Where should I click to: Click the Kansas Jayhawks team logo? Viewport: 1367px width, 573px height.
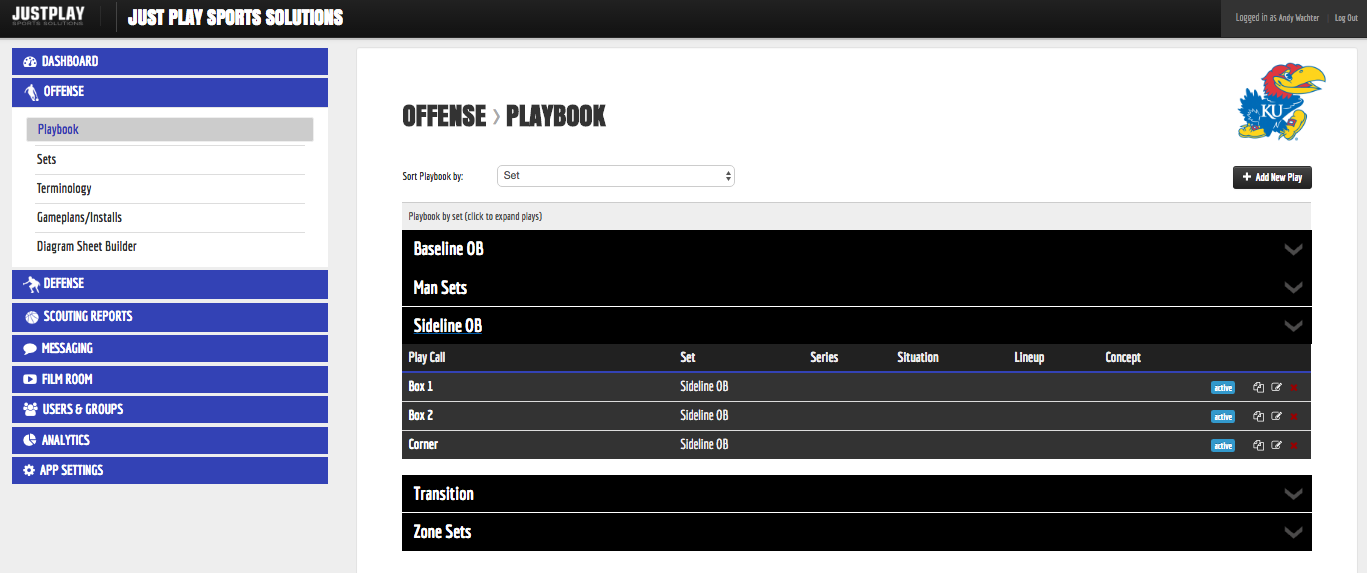tap(1281, 102)
